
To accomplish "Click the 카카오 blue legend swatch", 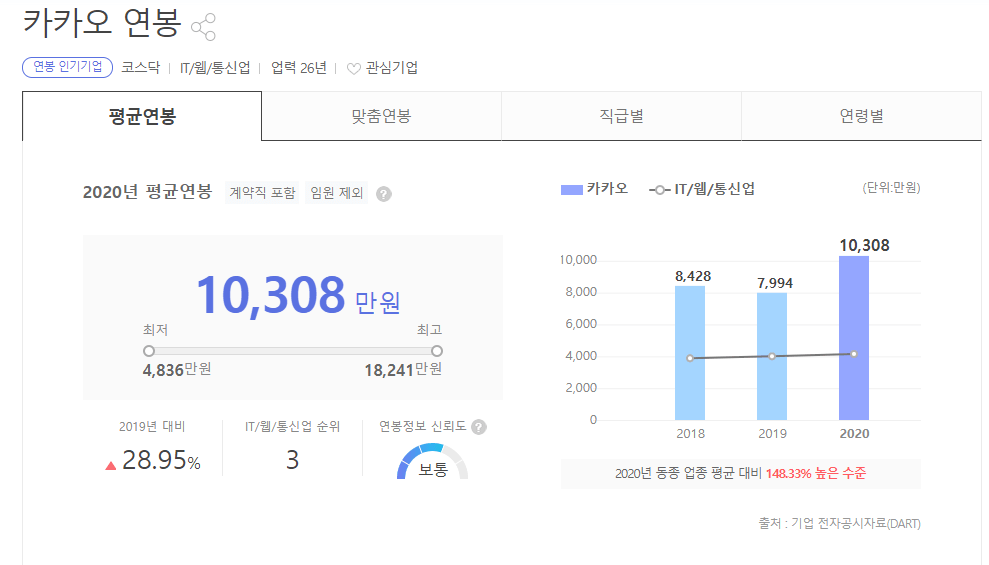I will pyautogui.click(x=571, y=189).
